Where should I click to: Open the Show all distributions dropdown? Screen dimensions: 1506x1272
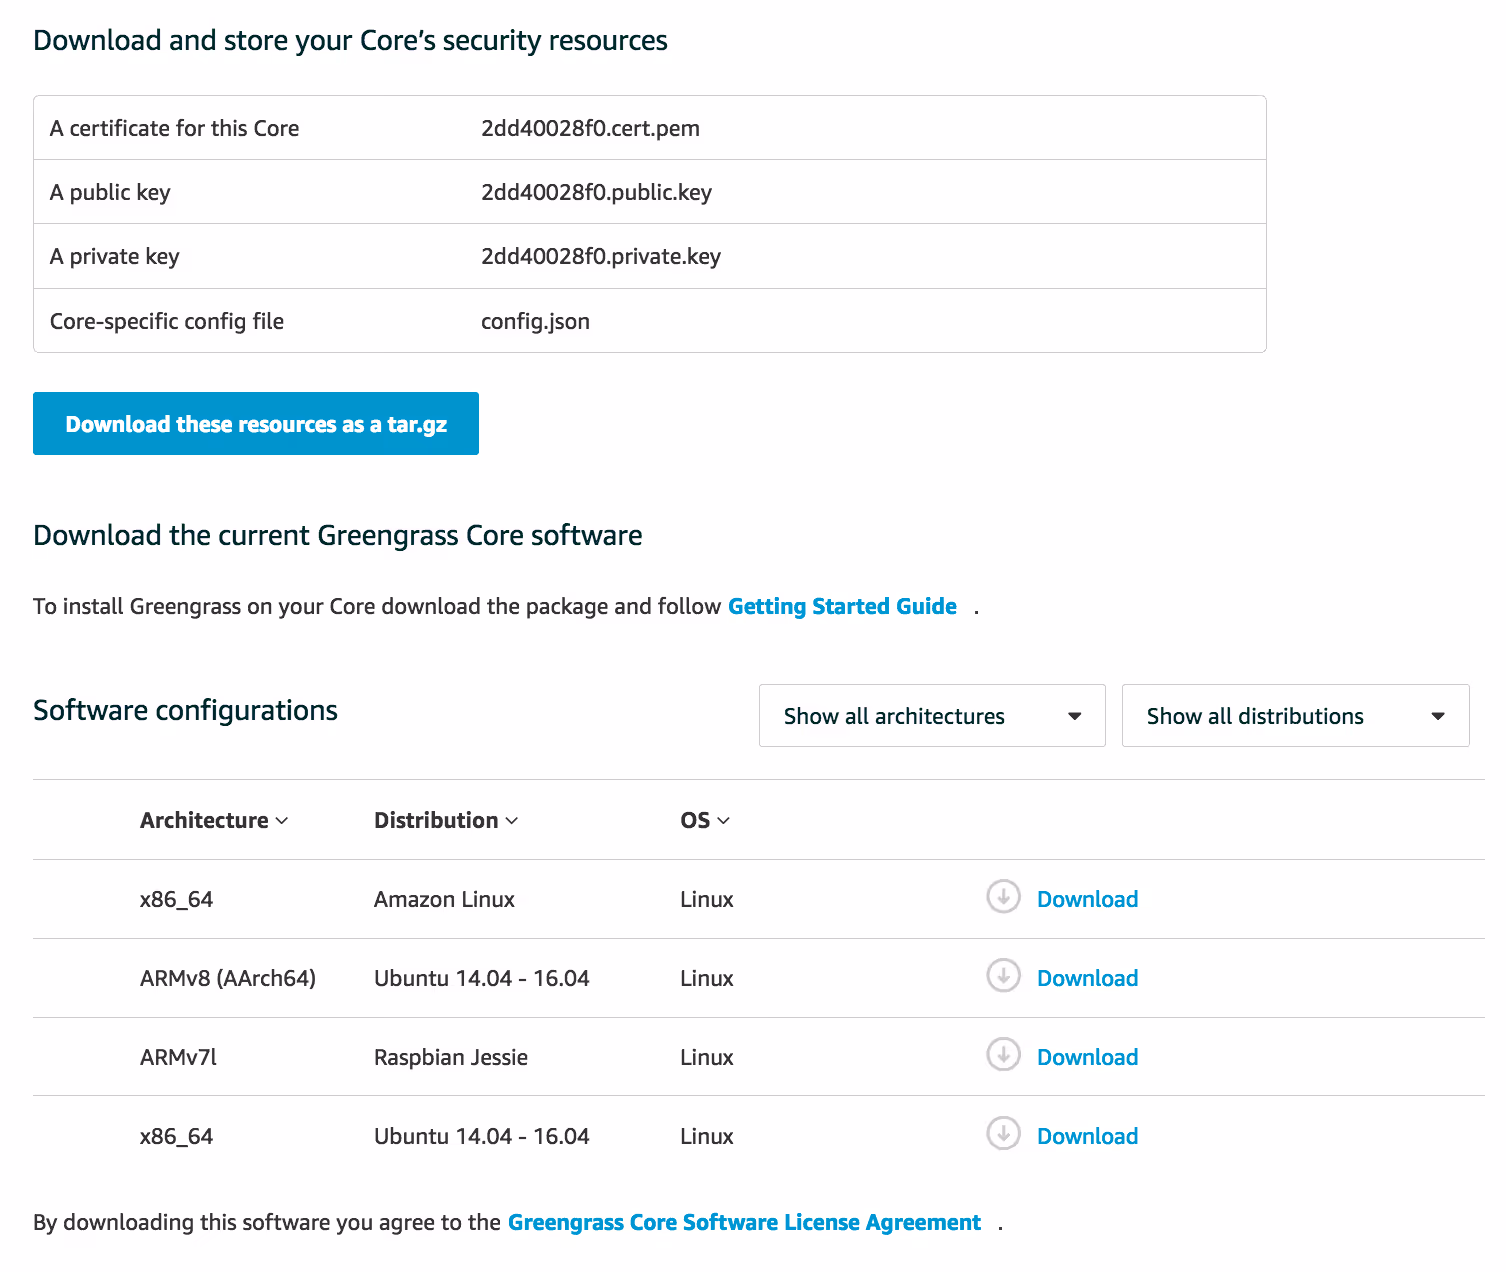coord(1295,716)
